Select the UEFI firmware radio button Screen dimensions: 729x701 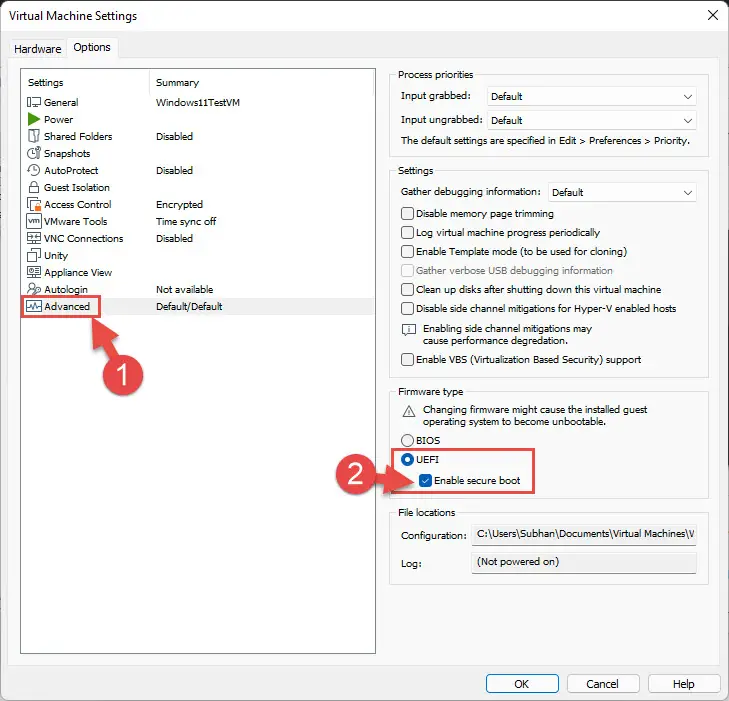click(407, 460)
